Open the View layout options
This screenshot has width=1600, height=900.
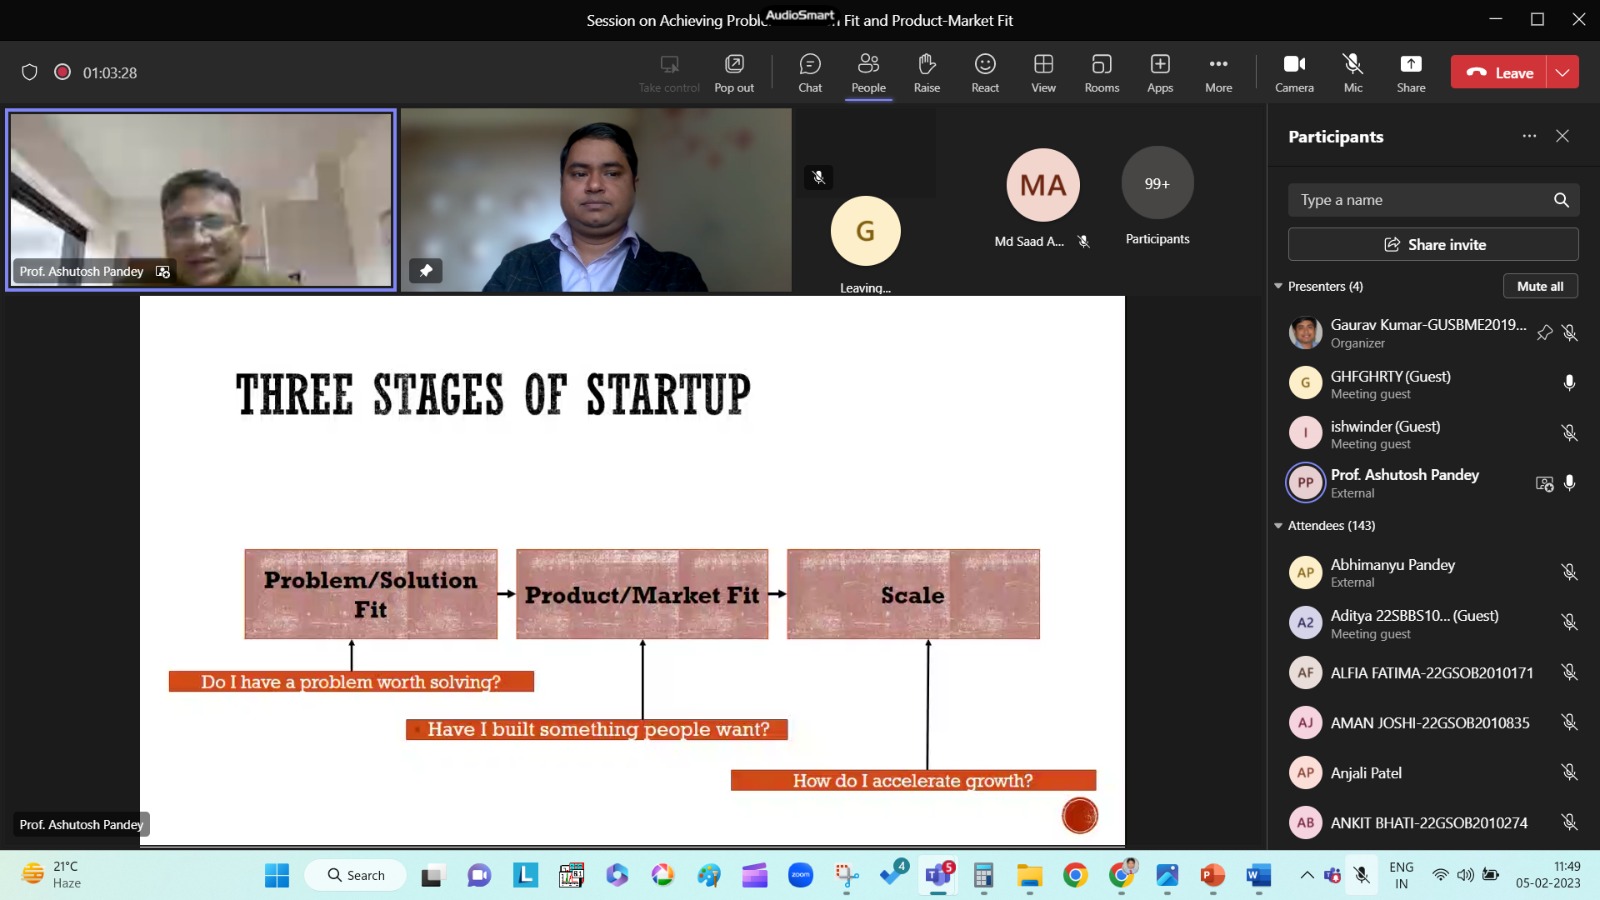pyautogui.click(x=1043, y=73)
